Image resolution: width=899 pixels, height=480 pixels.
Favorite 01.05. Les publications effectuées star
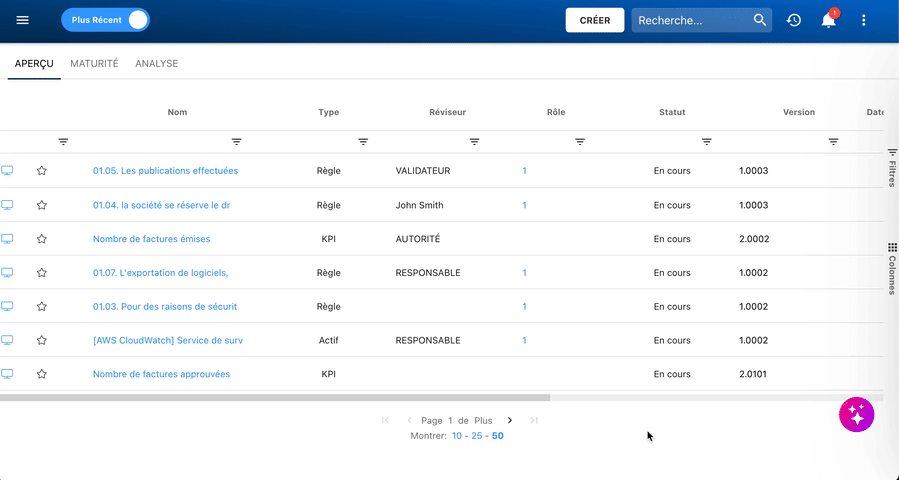[x=41, y=171]
